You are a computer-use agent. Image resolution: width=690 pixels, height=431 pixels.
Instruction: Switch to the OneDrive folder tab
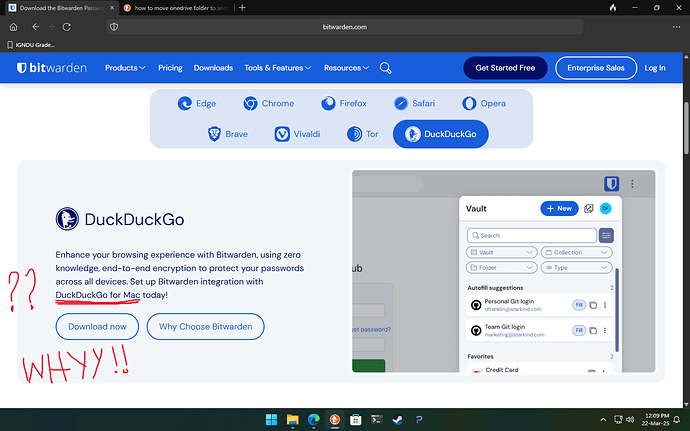tap(176, 7)
